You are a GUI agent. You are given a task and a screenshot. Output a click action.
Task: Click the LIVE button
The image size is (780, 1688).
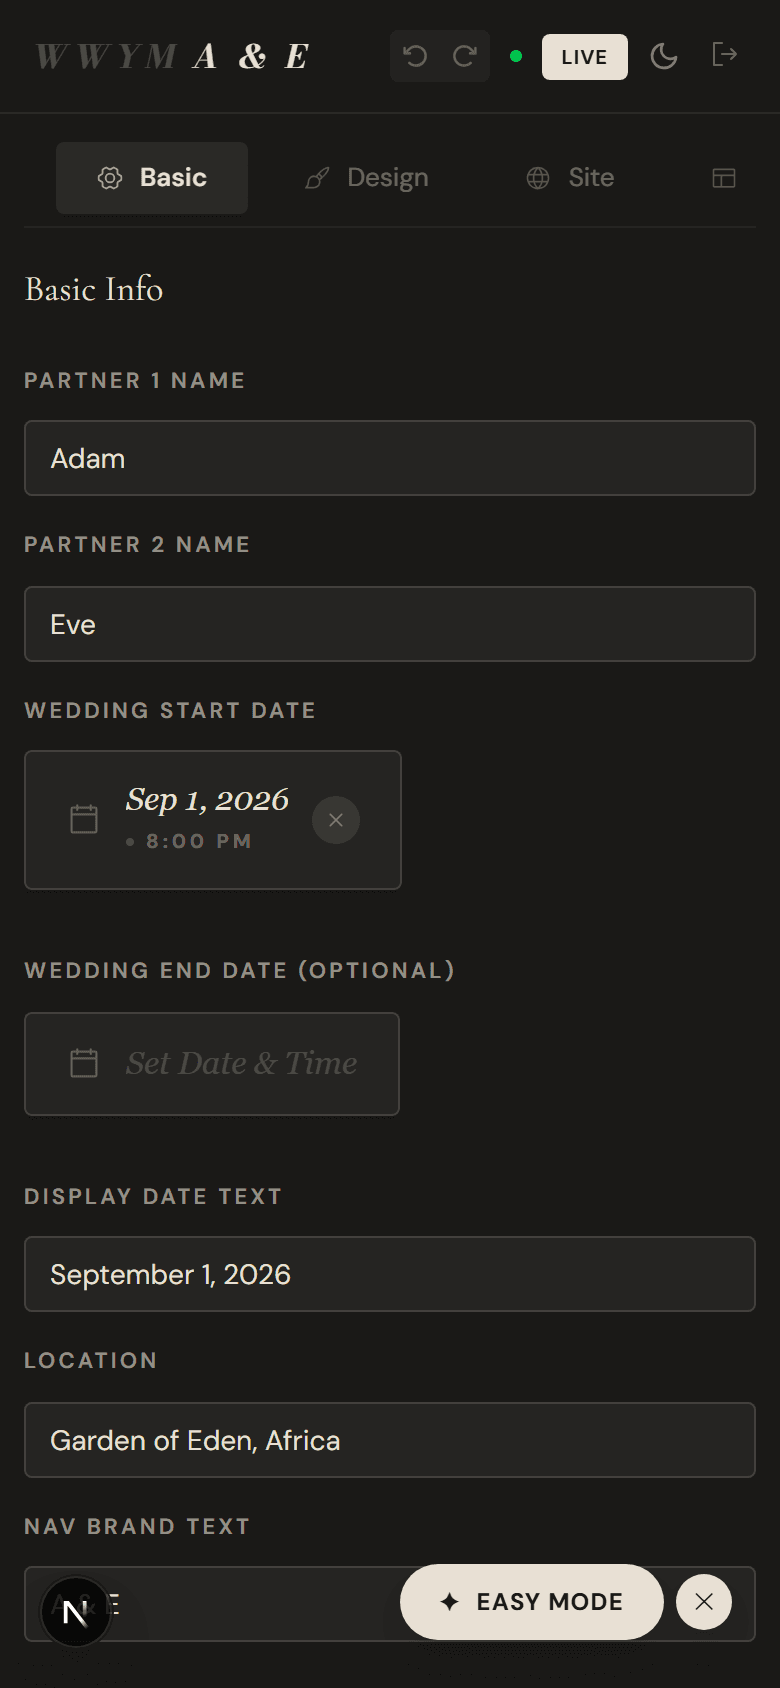(x=584, y=56)
